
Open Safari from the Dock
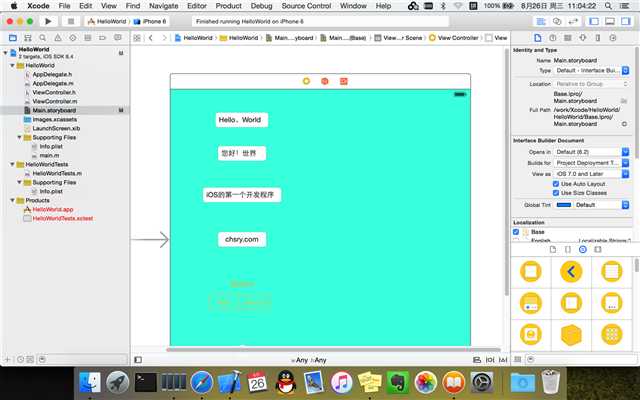(202, 383)
